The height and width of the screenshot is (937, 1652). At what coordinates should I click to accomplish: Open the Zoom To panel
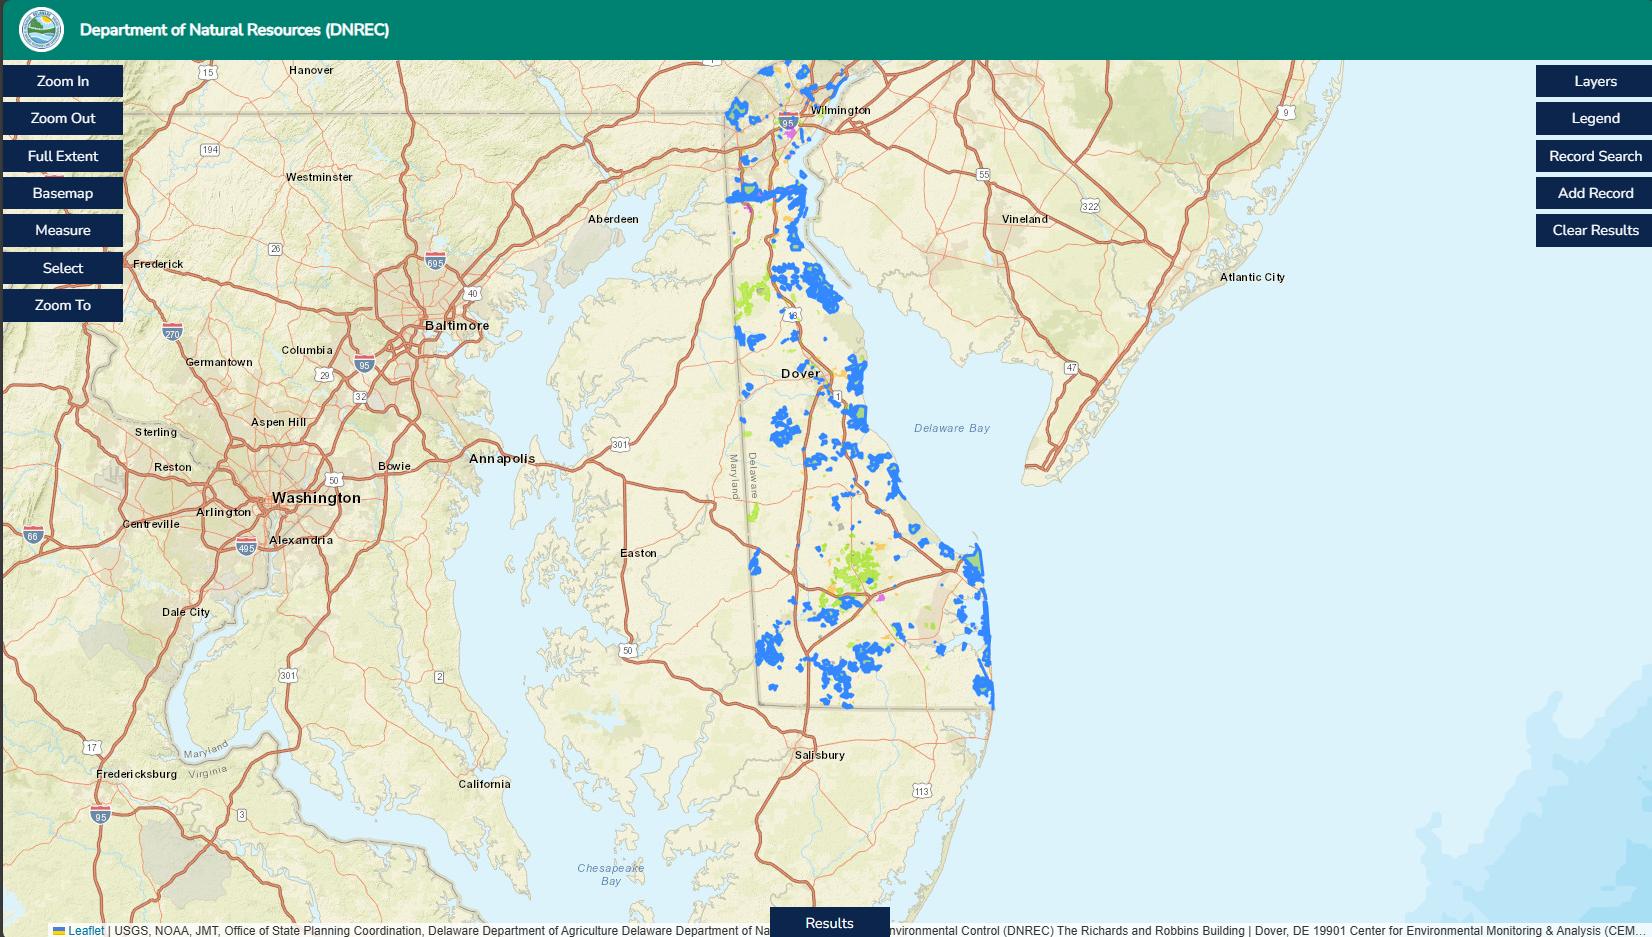pos(63,305)
